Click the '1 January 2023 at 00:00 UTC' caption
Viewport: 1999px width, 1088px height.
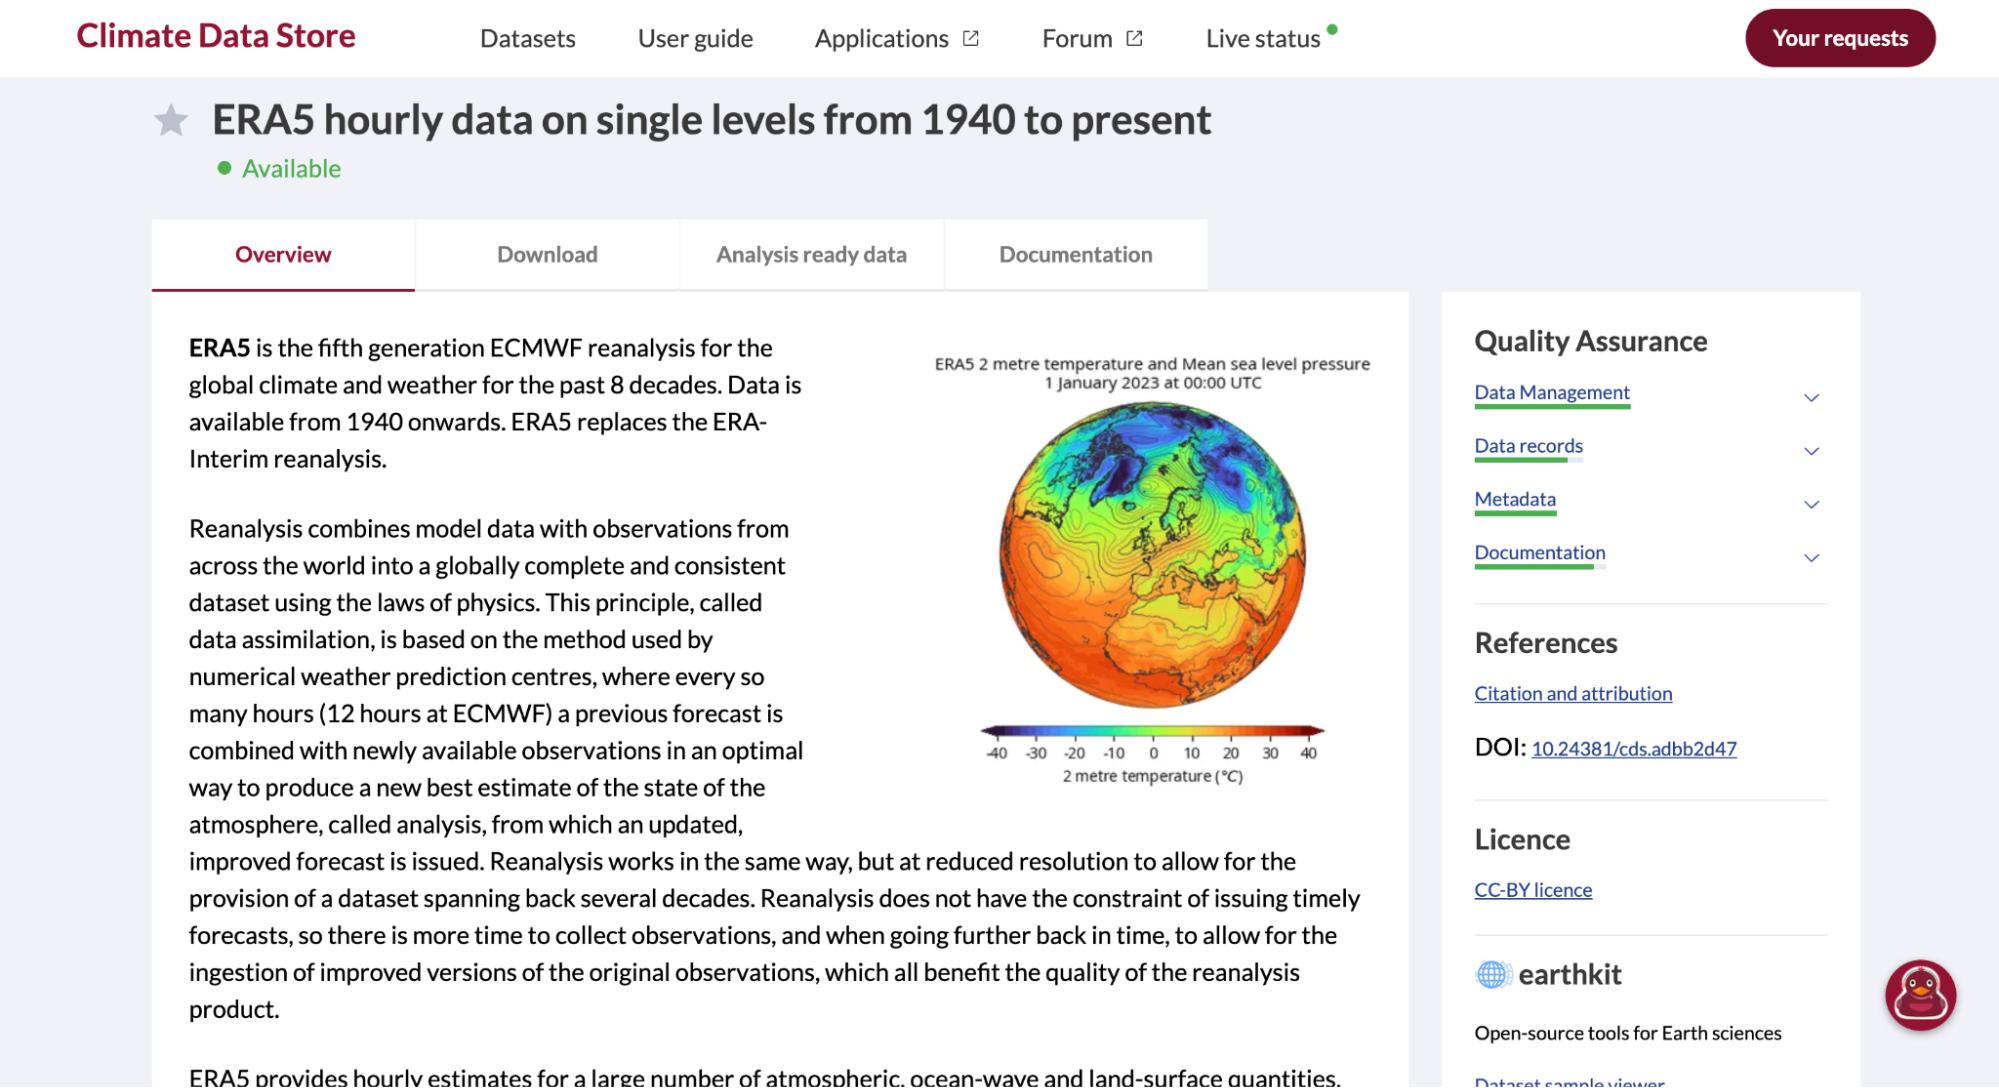1152,383
